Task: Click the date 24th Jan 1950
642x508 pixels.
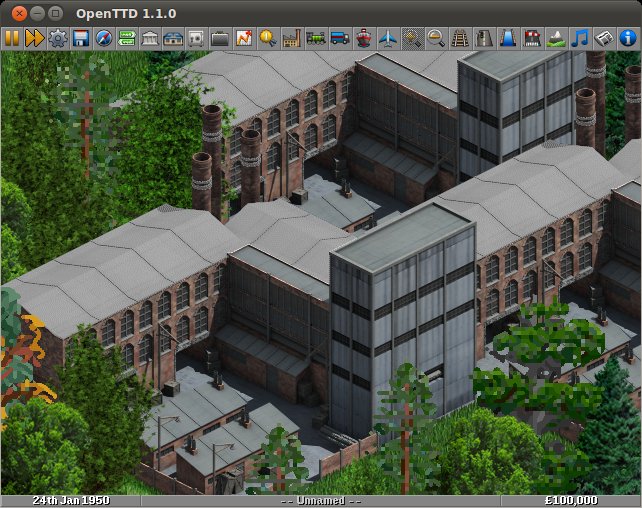Action: 71,501
